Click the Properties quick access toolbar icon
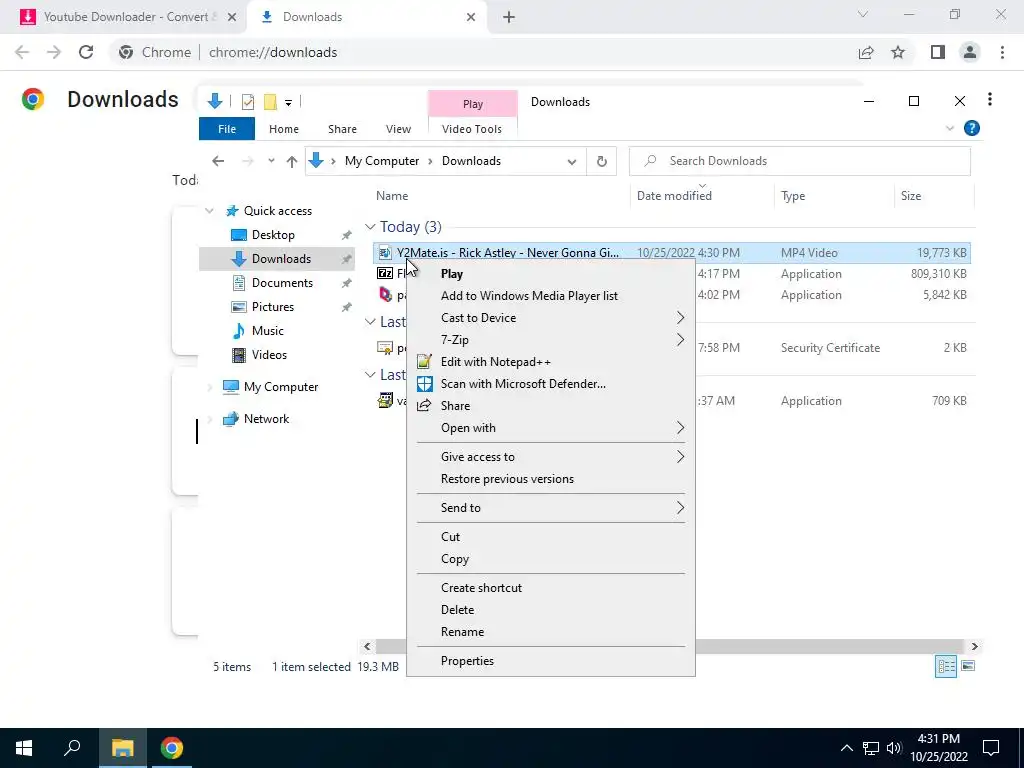Viewport: 1024px width, 768px height. click(248, 102)
